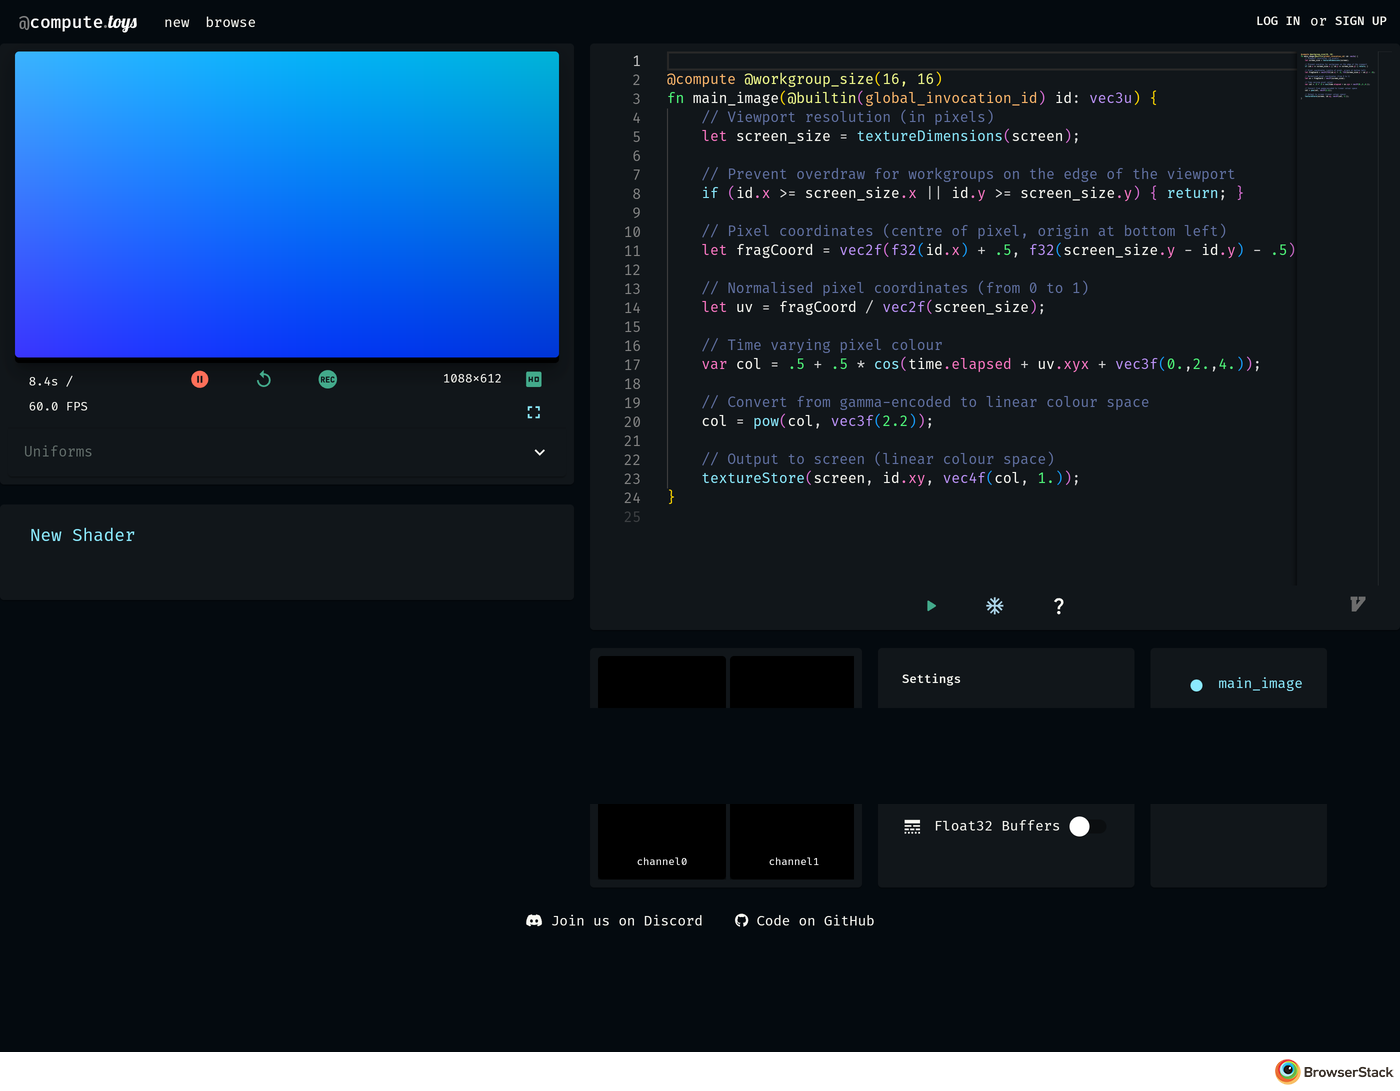The image size is (1400, 1091).
Task: Click the Uniforms label
Action: click(x=58, y=452)
